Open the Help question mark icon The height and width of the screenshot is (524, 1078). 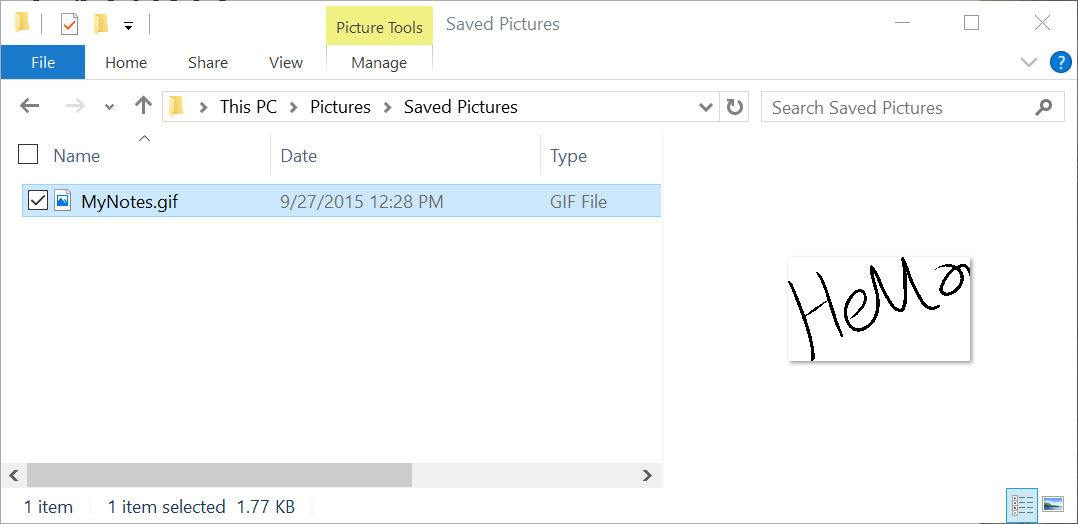coord(1061,63)
